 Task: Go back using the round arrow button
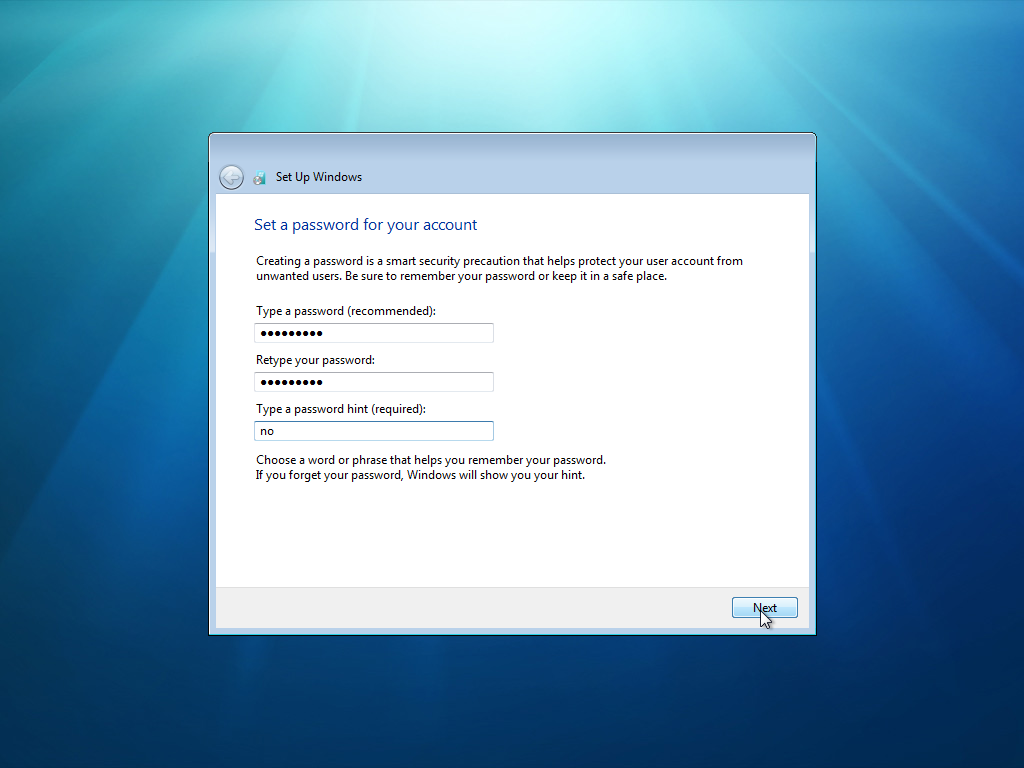click(x=231, y=177)
